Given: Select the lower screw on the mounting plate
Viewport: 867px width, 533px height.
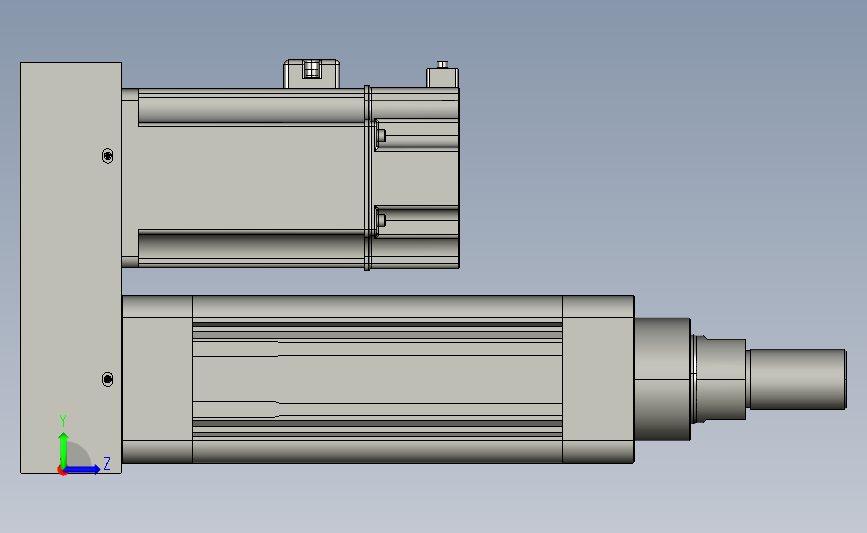Looking at the screenshot, I should pyautogui.click(x=108, y=379).
